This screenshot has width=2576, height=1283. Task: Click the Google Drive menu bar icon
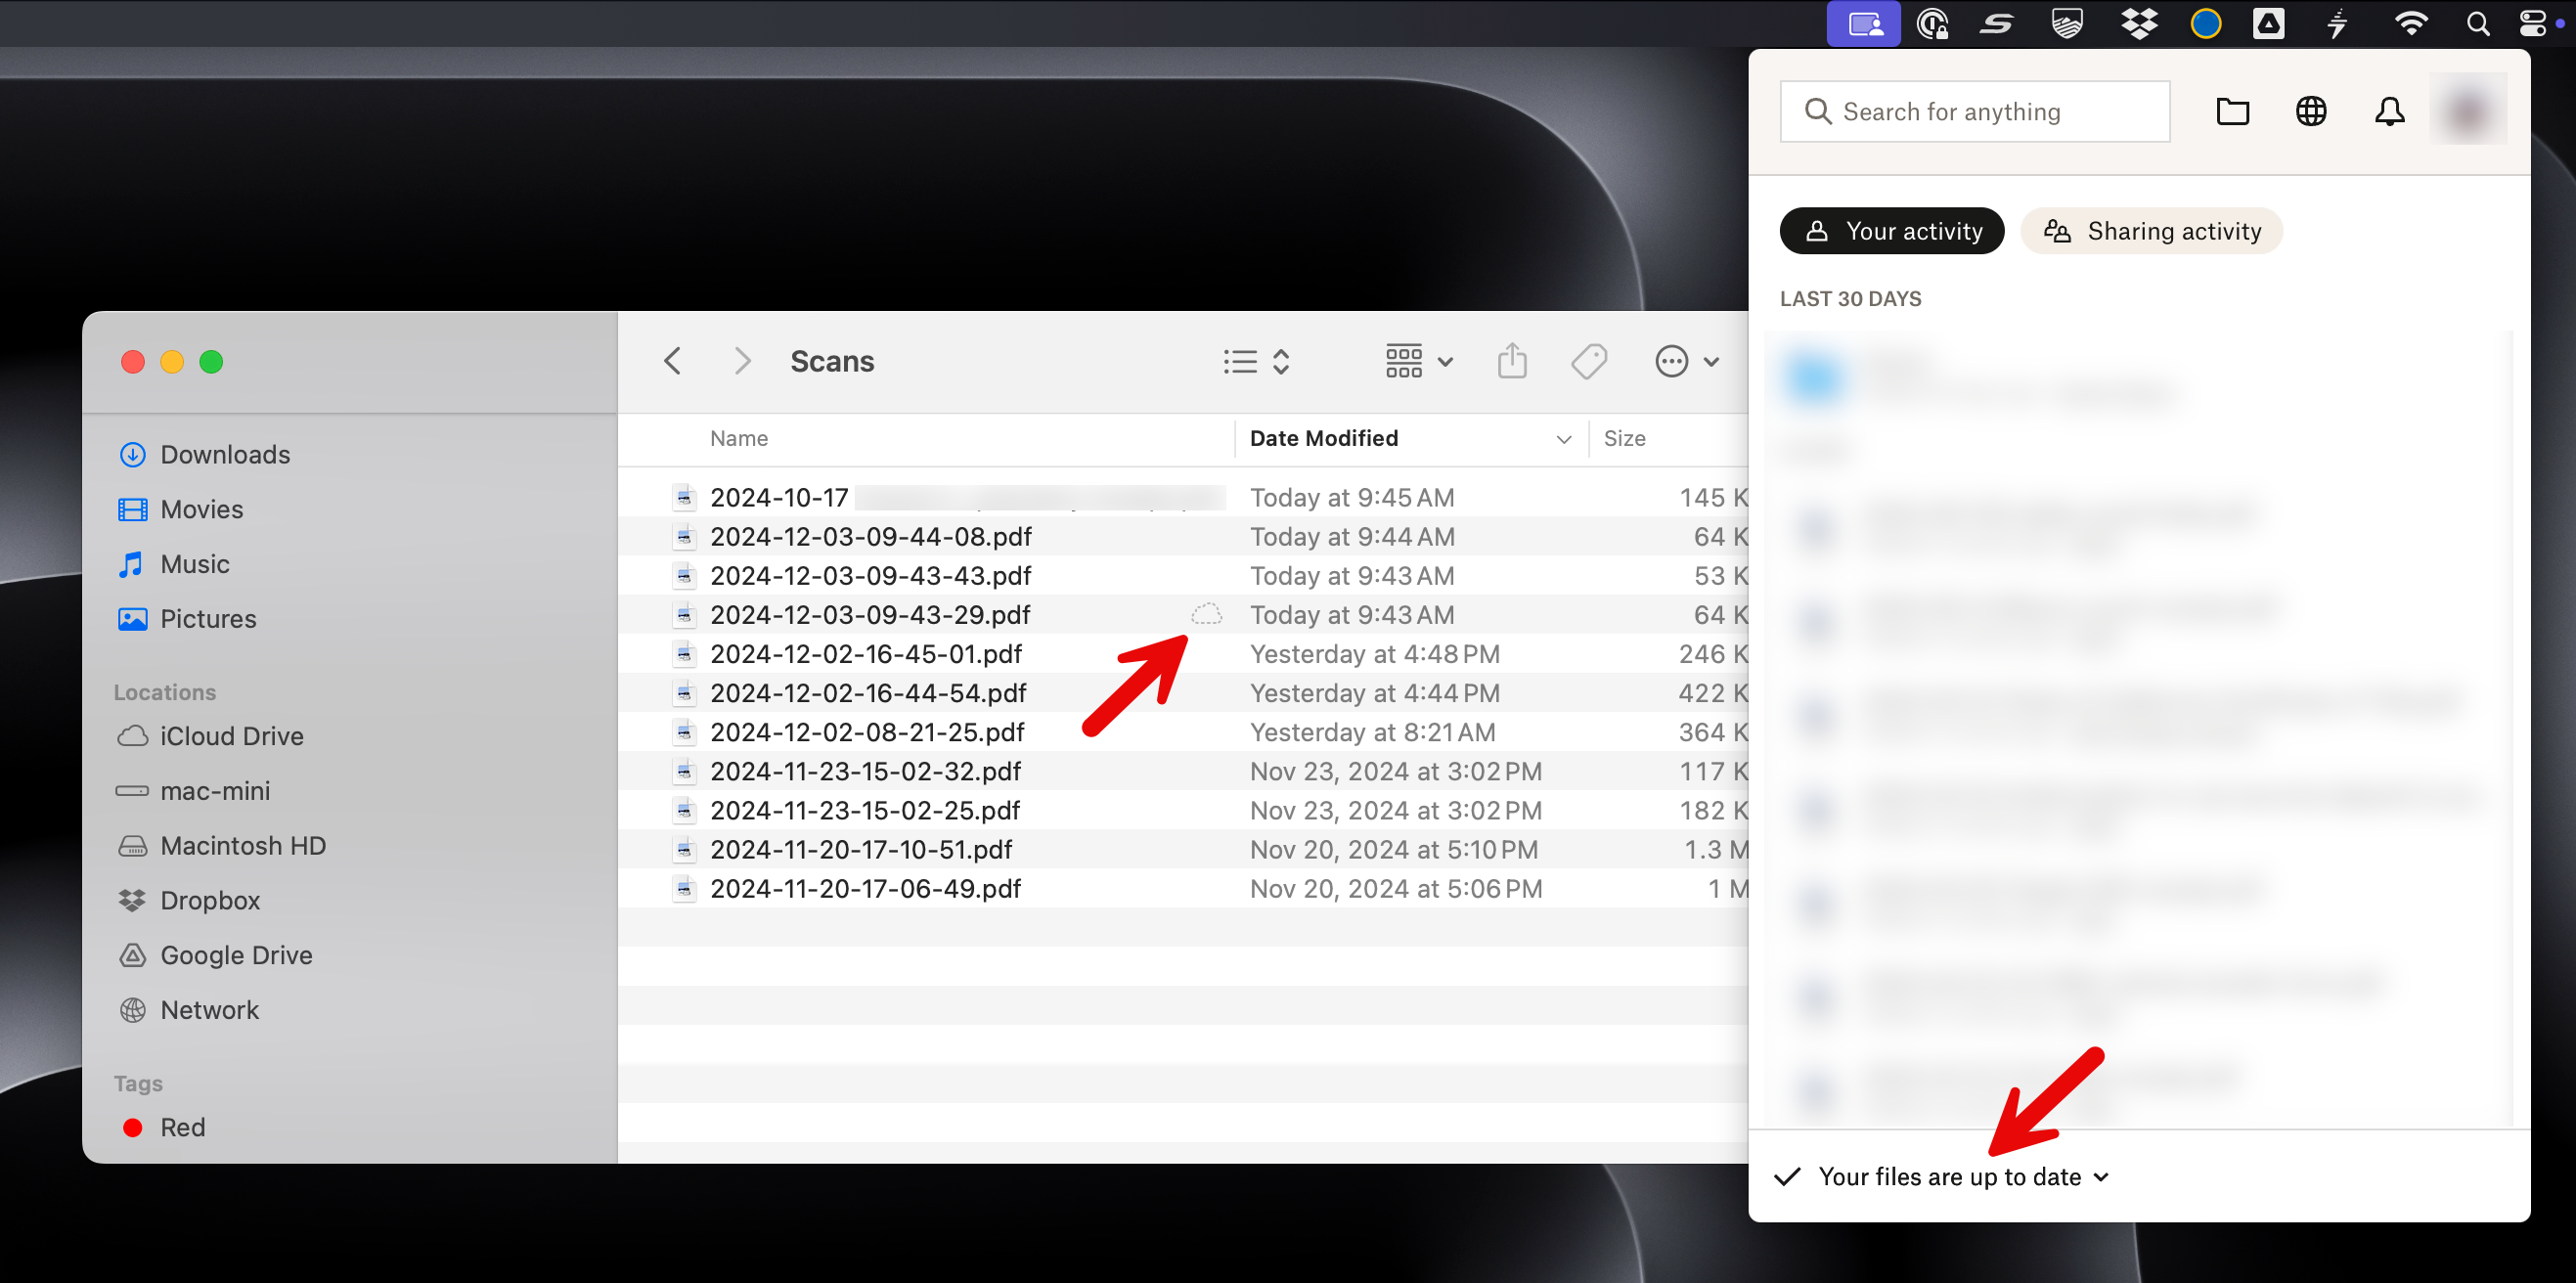[2268, 23]
